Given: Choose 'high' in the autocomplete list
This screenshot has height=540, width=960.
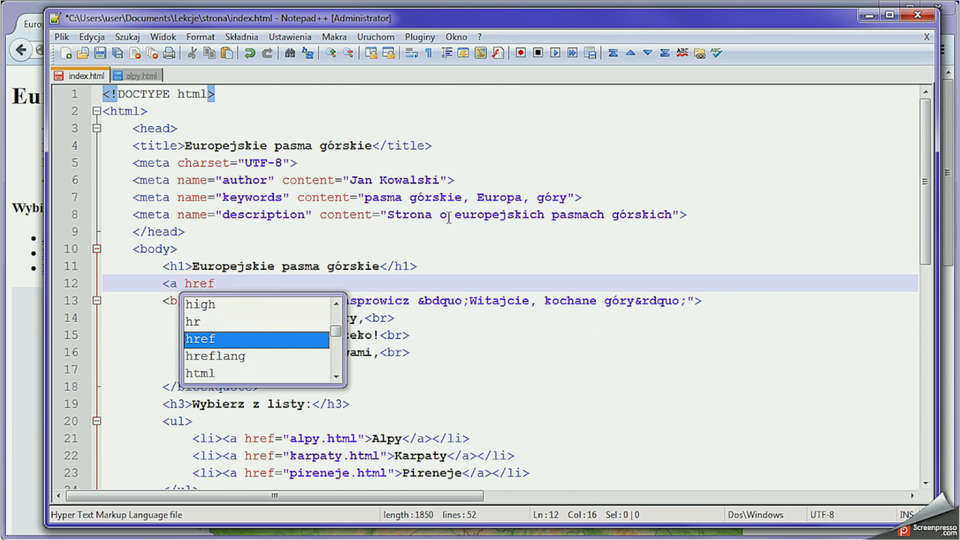Looking at the screenshot, I should click(257, 304).
